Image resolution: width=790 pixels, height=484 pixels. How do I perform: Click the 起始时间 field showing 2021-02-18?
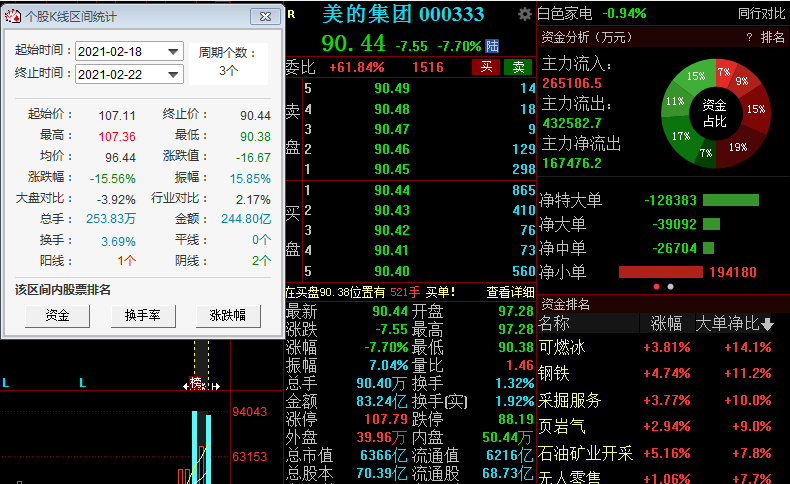pyautogui.click(x=129, y=51)
